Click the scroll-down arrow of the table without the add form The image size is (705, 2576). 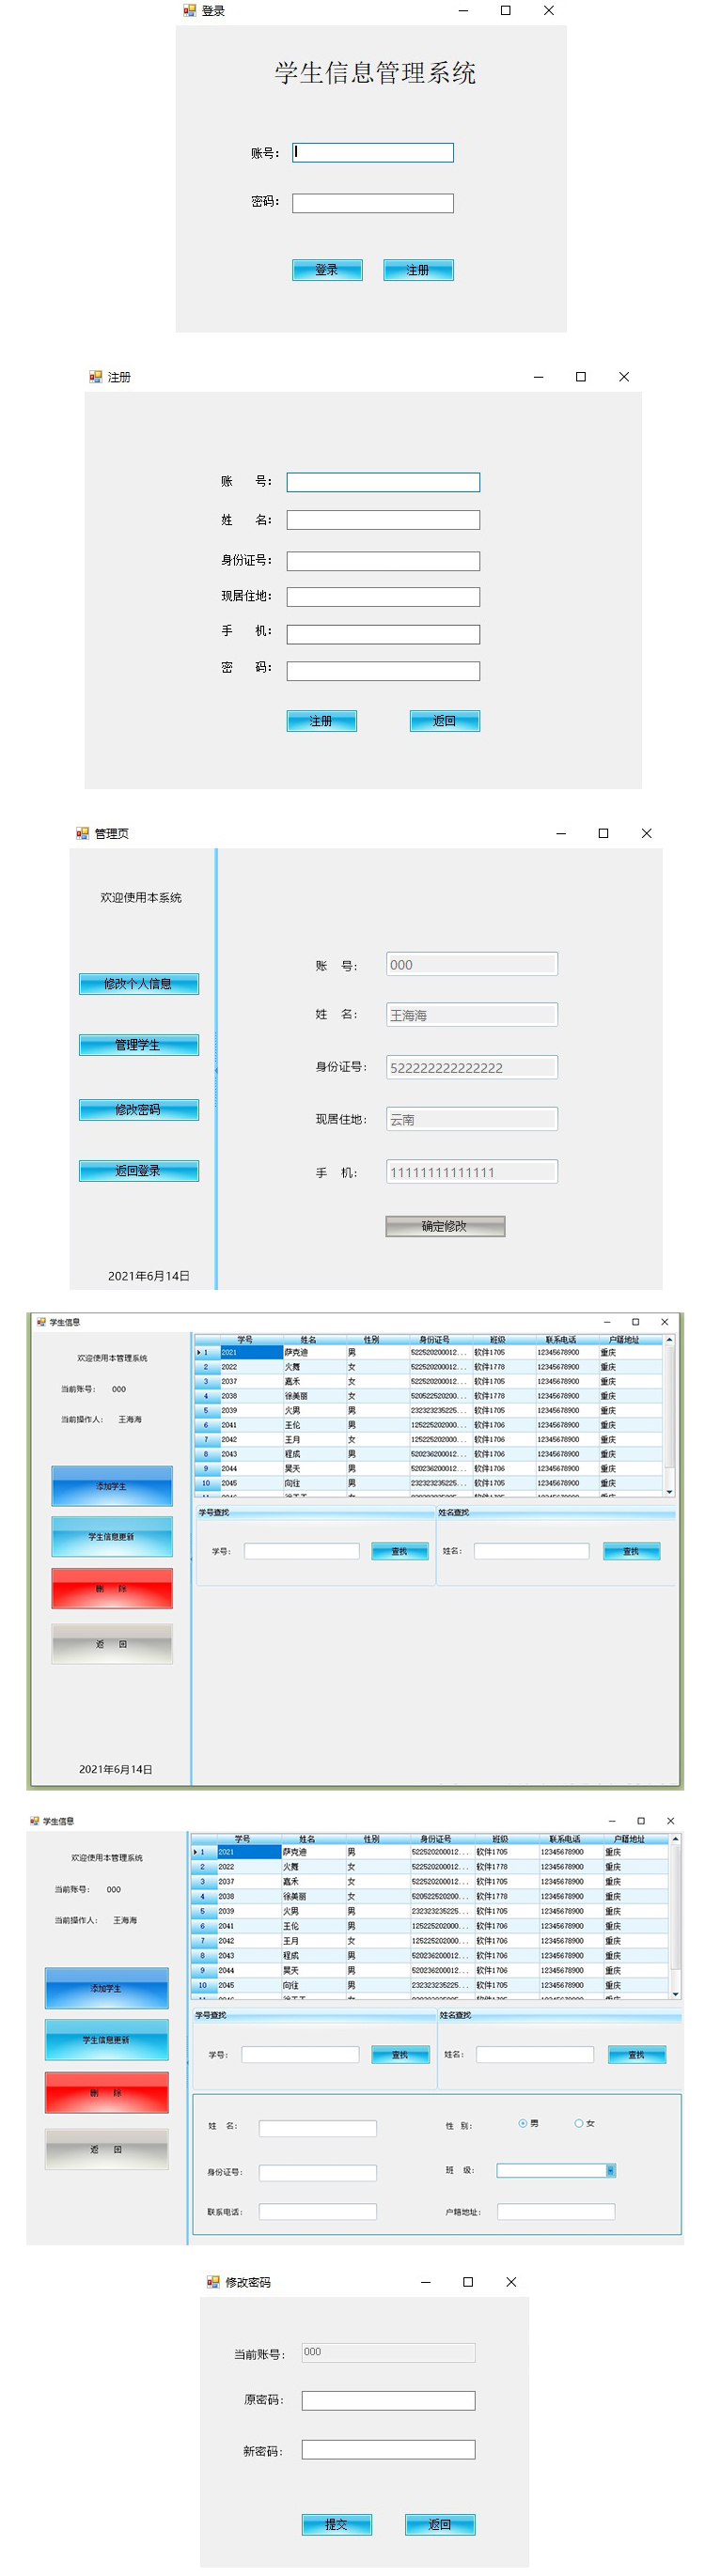tap(670, 1491)
